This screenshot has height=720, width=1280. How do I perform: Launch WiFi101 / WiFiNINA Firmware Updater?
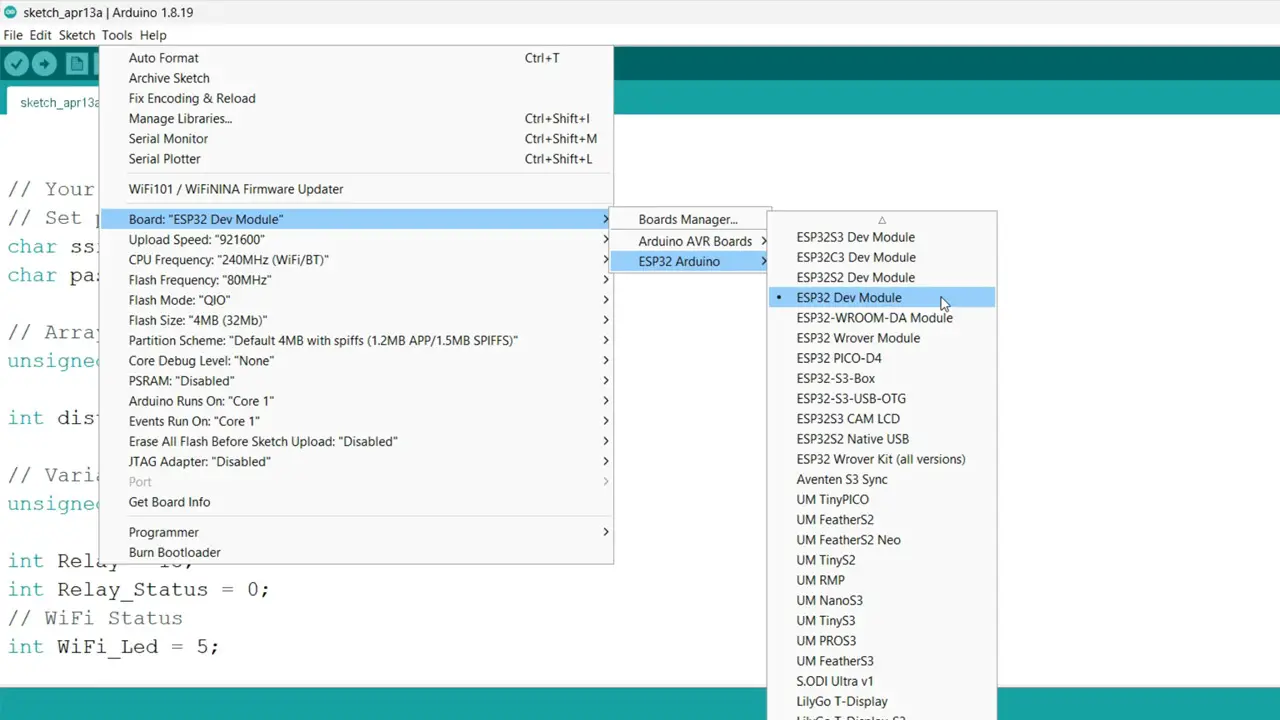pos(356,189)
